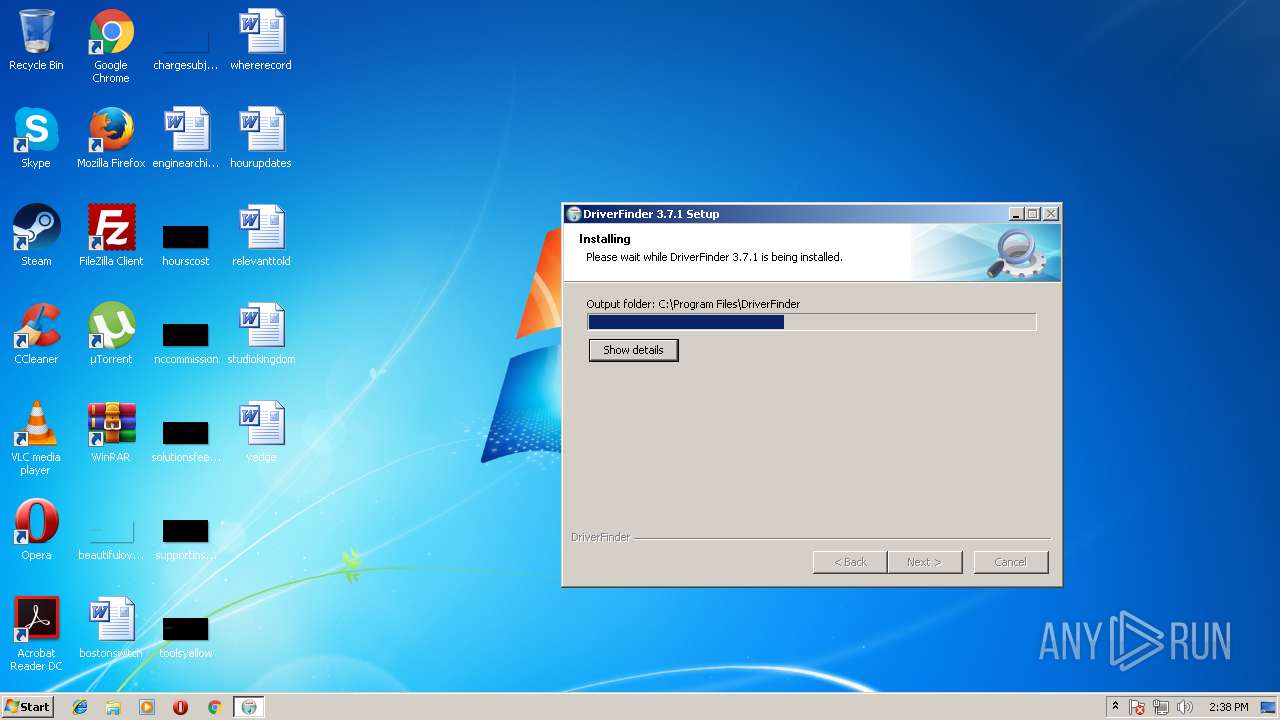Select the hourupdates Word document
Screen dimensions: 1280x720
[x=261, y=139]
